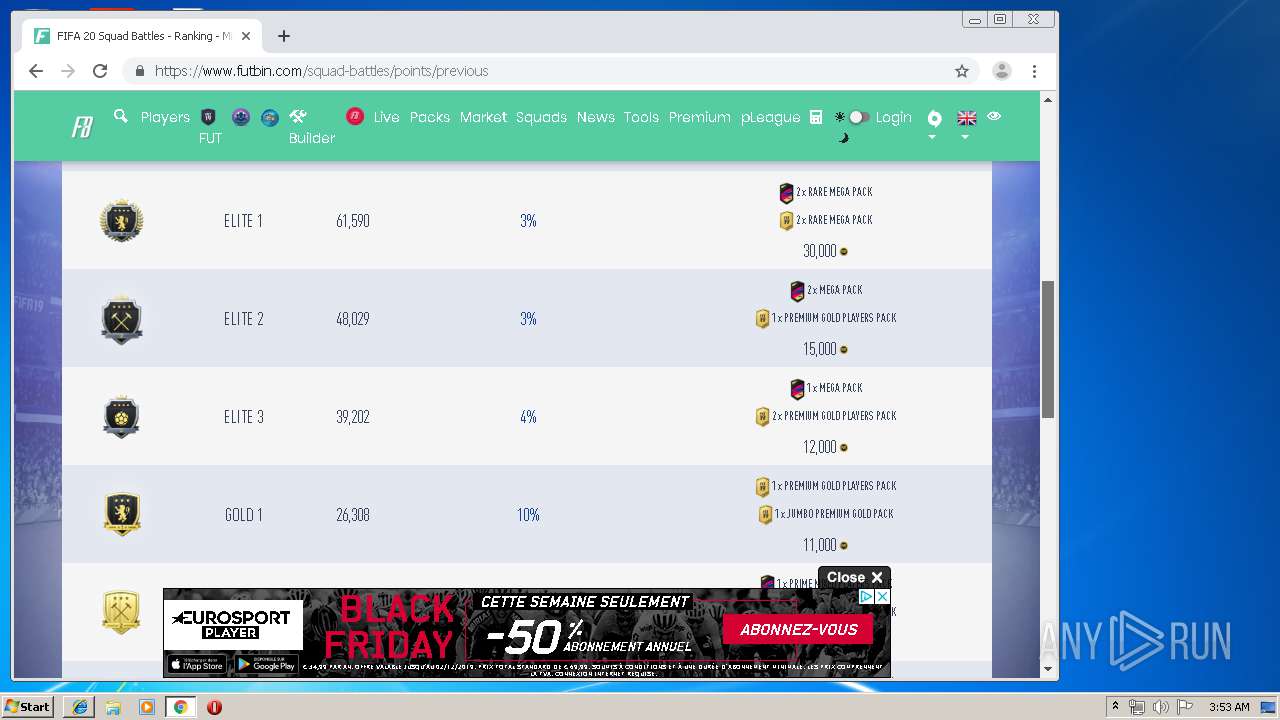
Task: Click the Elite 3 rank badge
Action: 122,417
